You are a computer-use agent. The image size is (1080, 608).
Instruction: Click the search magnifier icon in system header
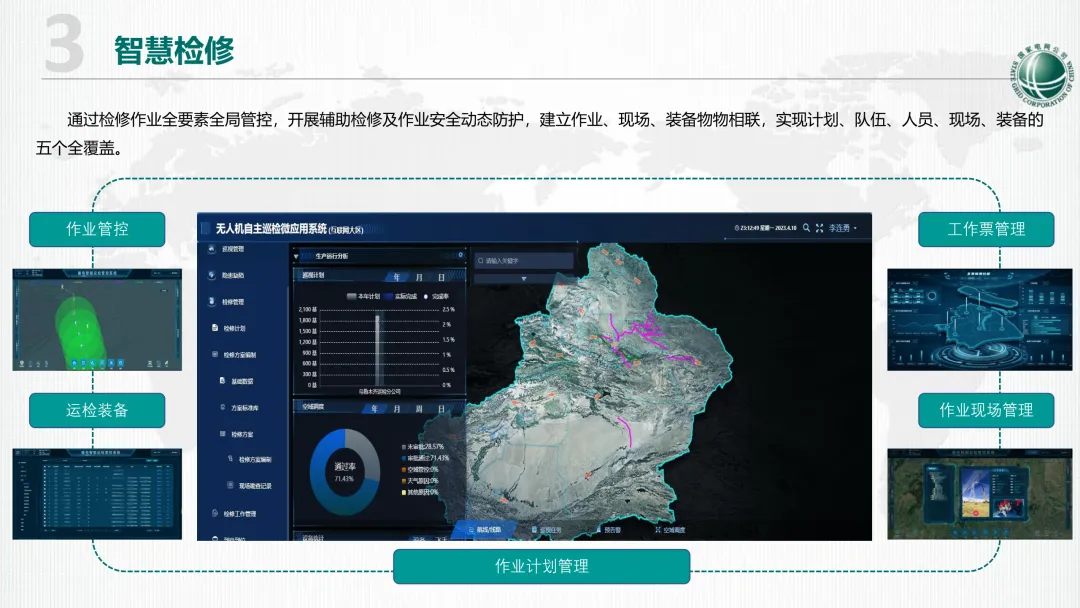806,228
